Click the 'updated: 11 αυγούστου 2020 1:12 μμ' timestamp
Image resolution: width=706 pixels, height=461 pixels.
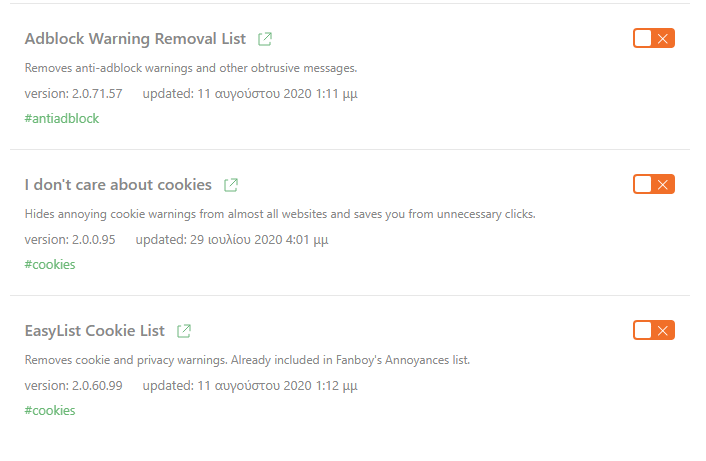[250, 386]
